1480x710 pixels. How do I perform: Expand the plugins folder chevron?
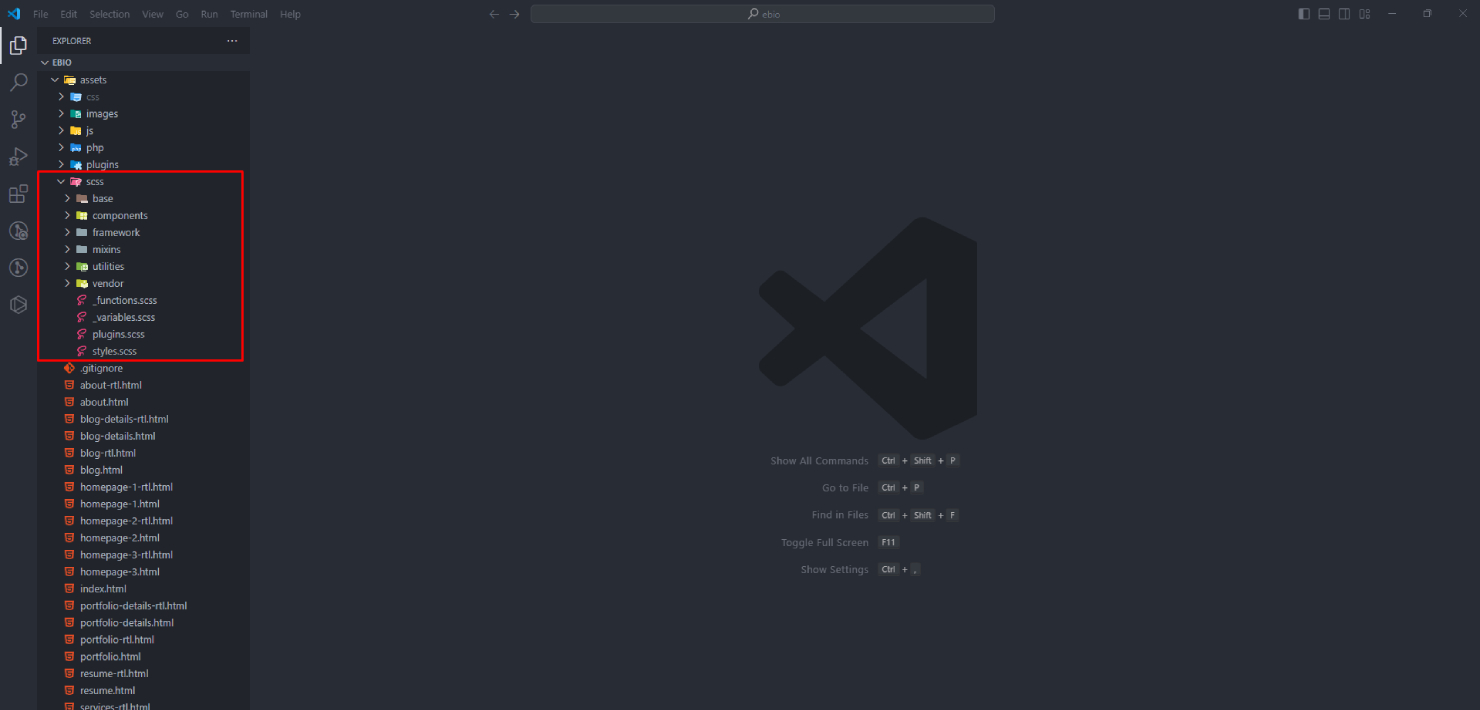61,165
